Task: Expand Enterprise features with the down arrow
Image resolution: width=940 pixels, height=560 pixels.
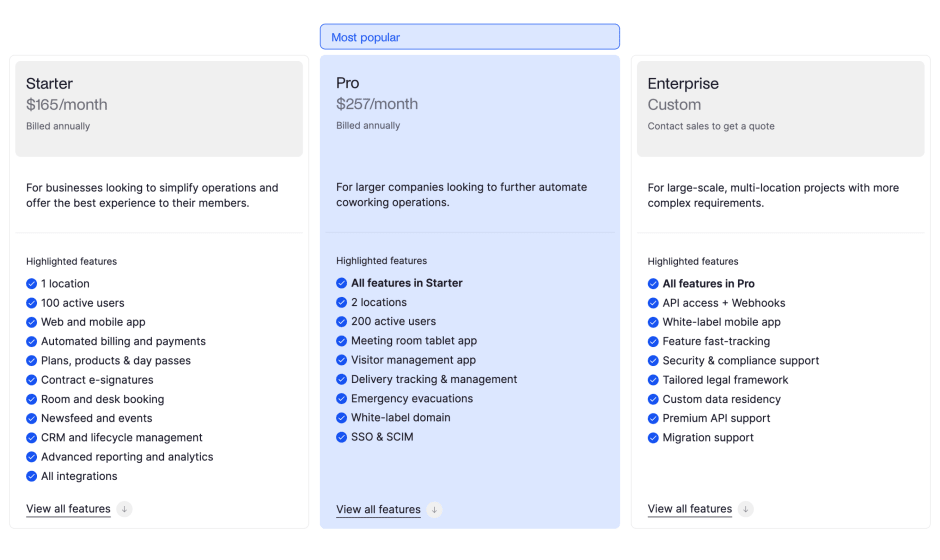Action: point(745,509)
